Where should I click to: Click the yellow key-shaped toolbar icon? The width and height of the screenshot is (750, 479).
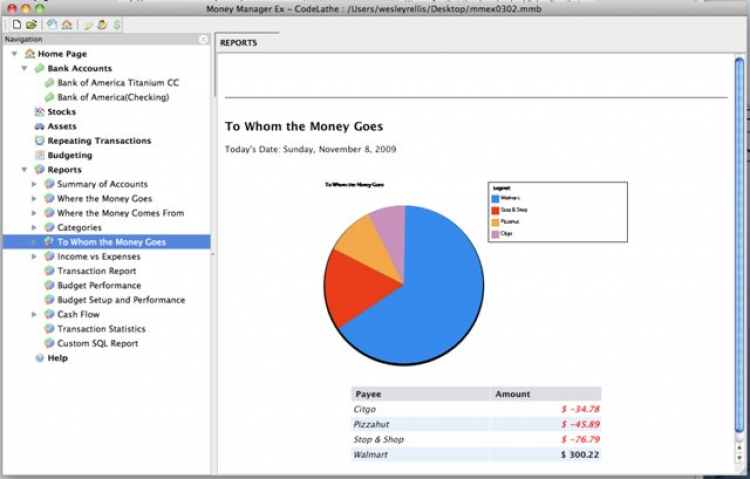(88, 25)
